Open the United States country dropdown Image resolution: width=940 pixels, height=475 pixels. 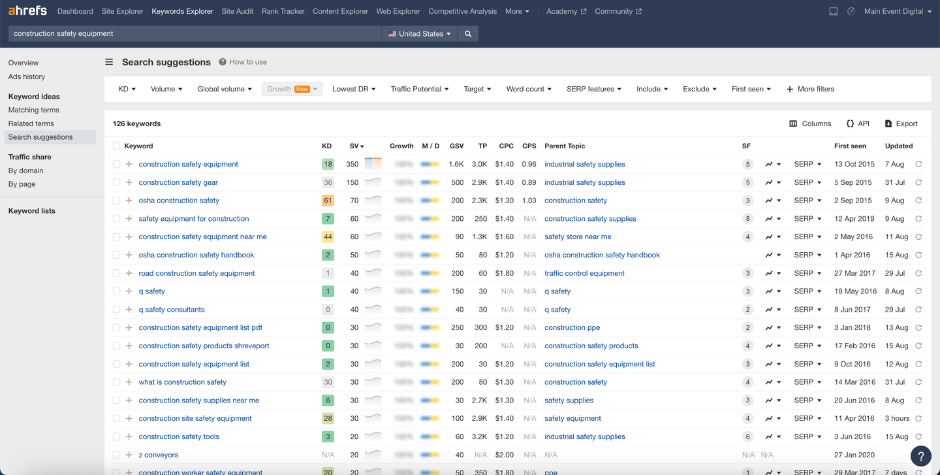pos(418,33)
